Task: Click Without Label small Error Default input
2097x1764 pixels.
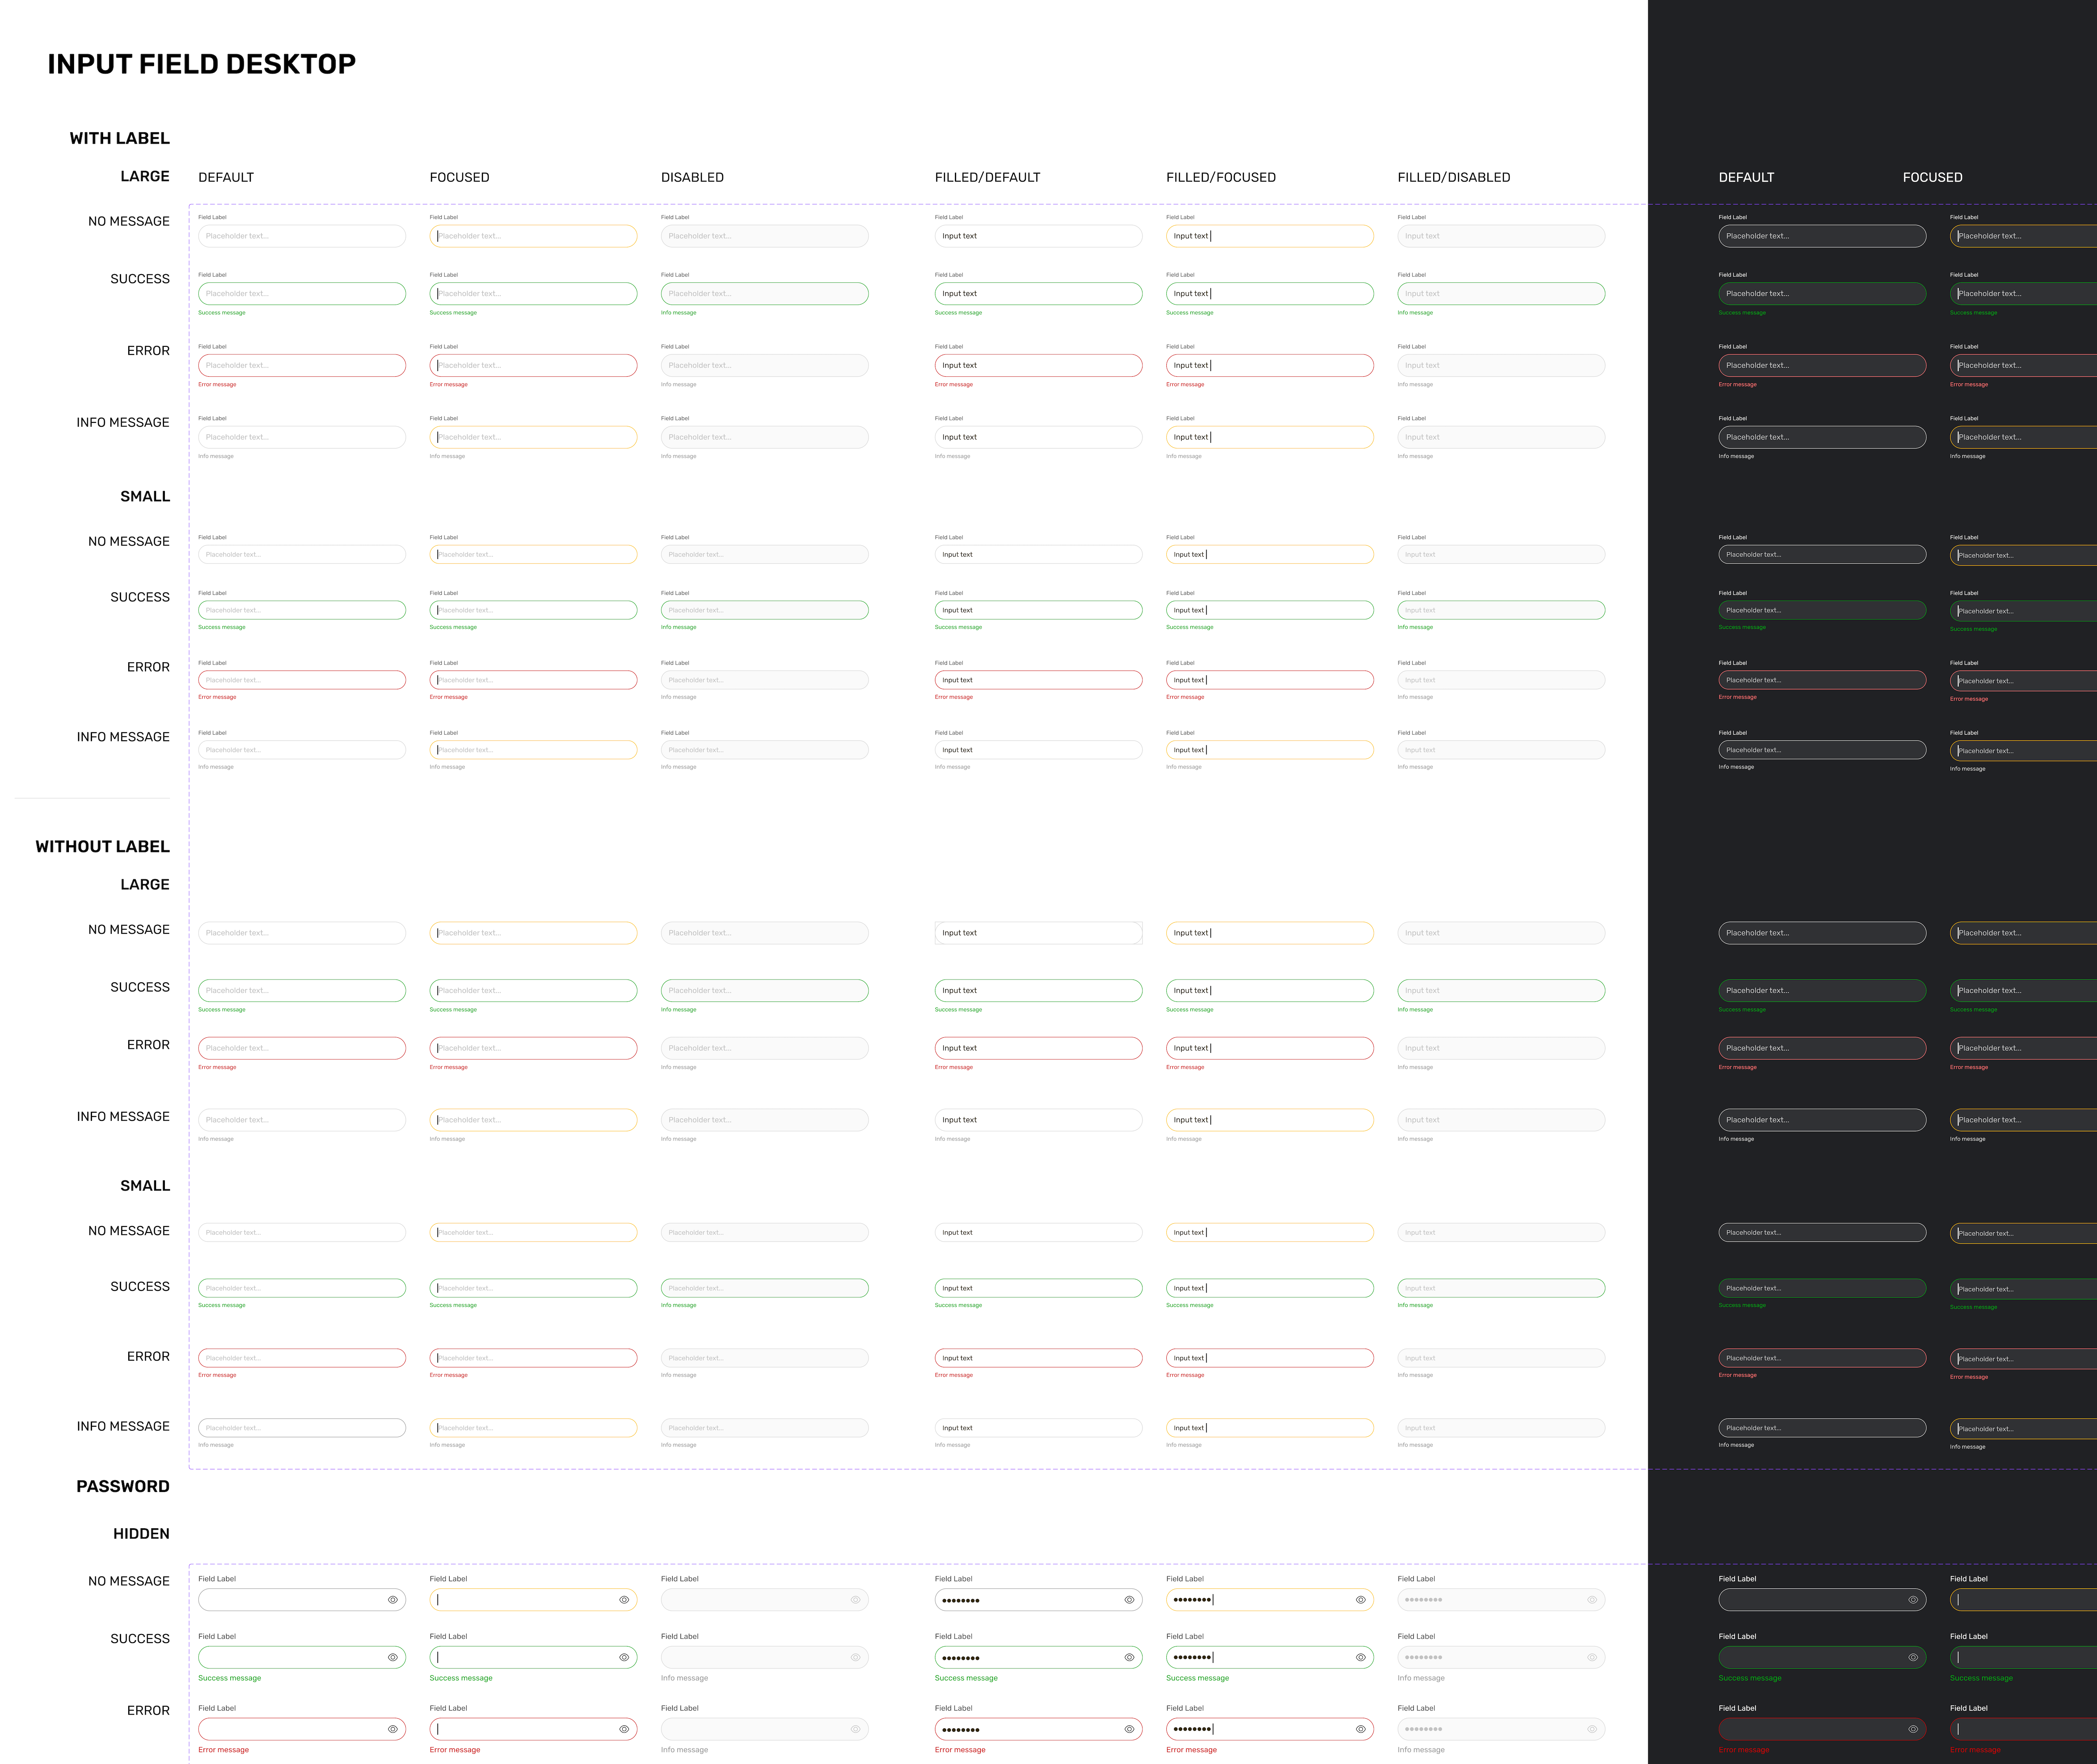Action: [x=302, y=1358]
